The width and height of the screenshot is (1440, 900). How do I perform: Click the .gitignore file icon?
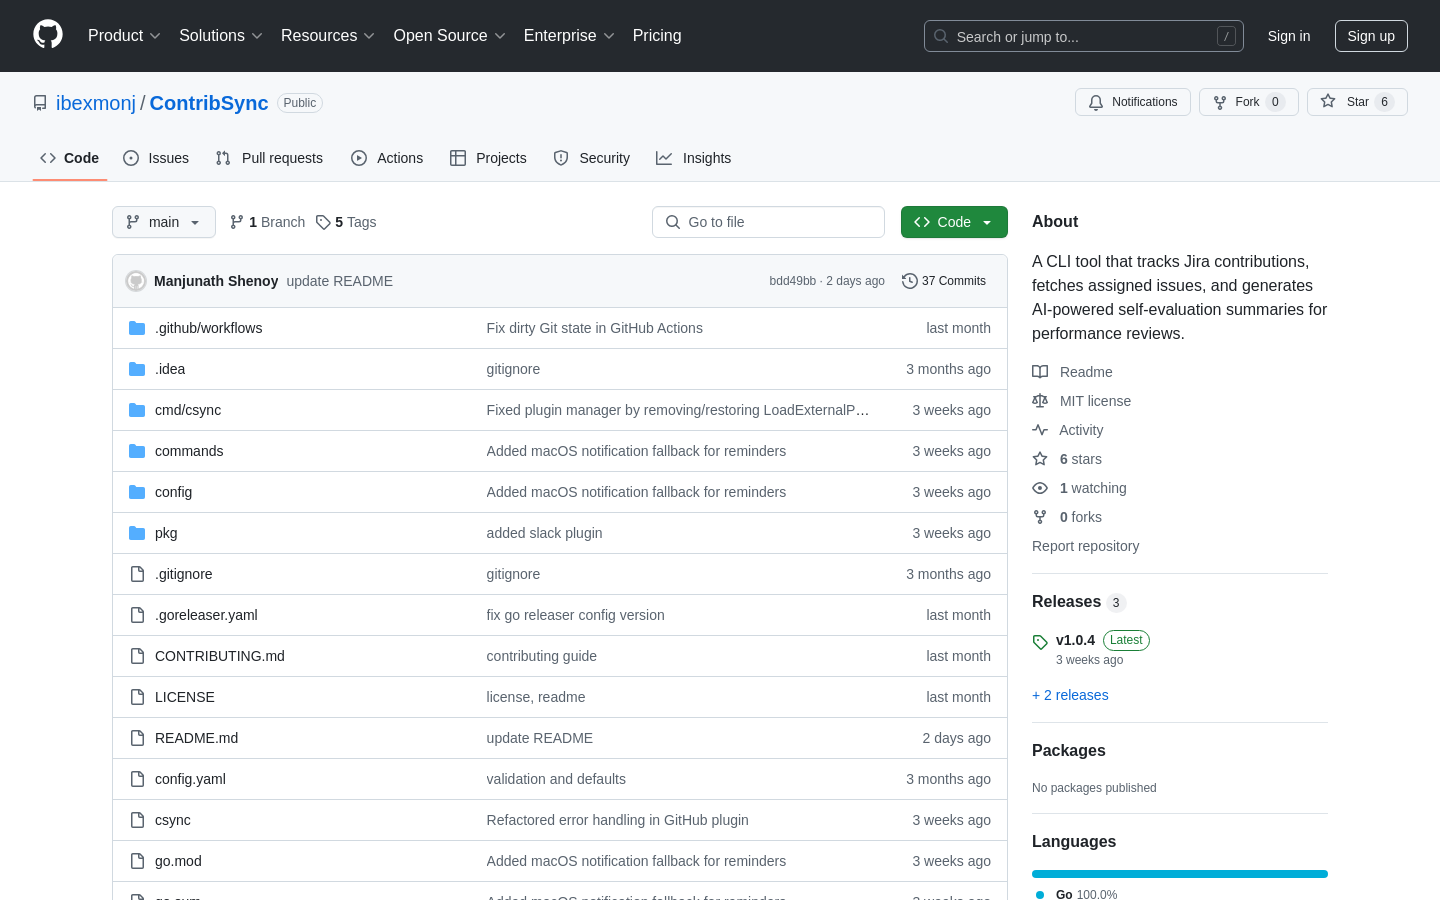click(137, 574)
